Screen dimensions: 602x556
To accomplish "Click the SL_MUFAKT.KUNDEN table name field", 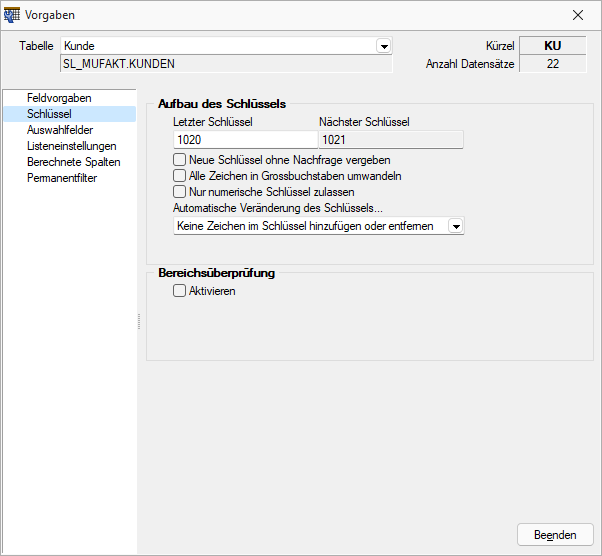I will pos(226,64).
